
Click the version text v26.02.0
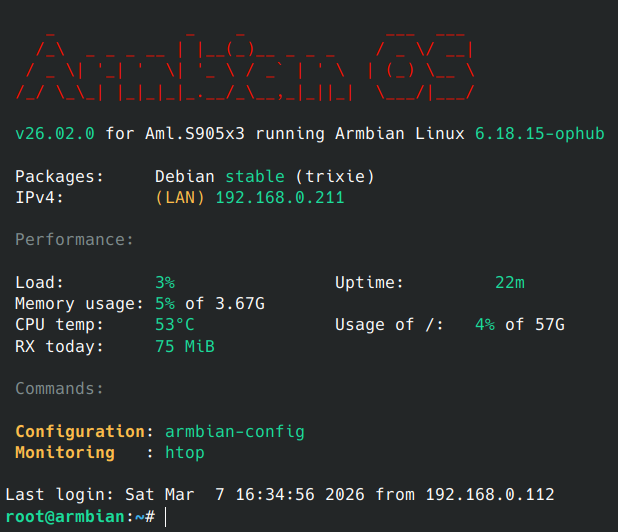tap(55, 134)
